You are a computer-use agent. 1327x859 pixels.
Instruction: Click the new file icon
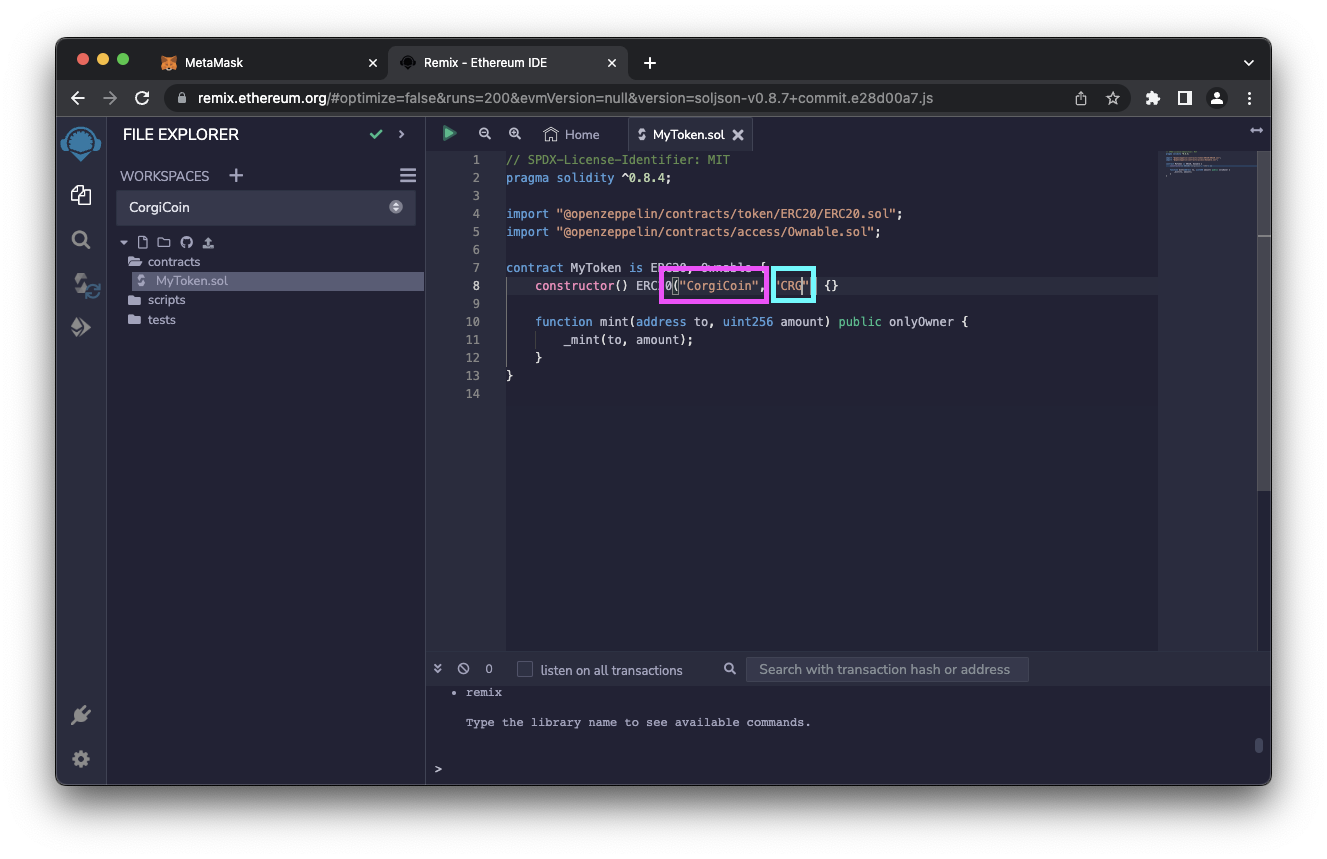[x=142, y=242]
